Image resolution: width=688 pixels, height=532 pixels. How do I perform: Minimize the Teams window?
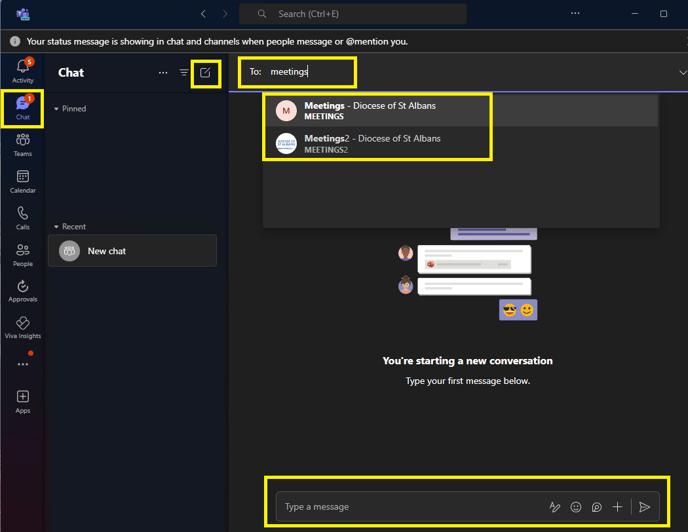coord(634,14)
